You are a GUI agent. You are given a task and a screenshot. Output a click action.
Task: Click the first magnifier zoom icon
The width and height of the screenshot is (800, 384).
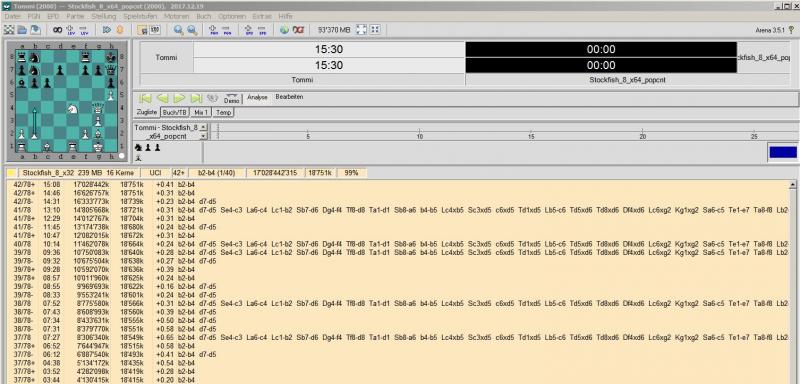178,30
